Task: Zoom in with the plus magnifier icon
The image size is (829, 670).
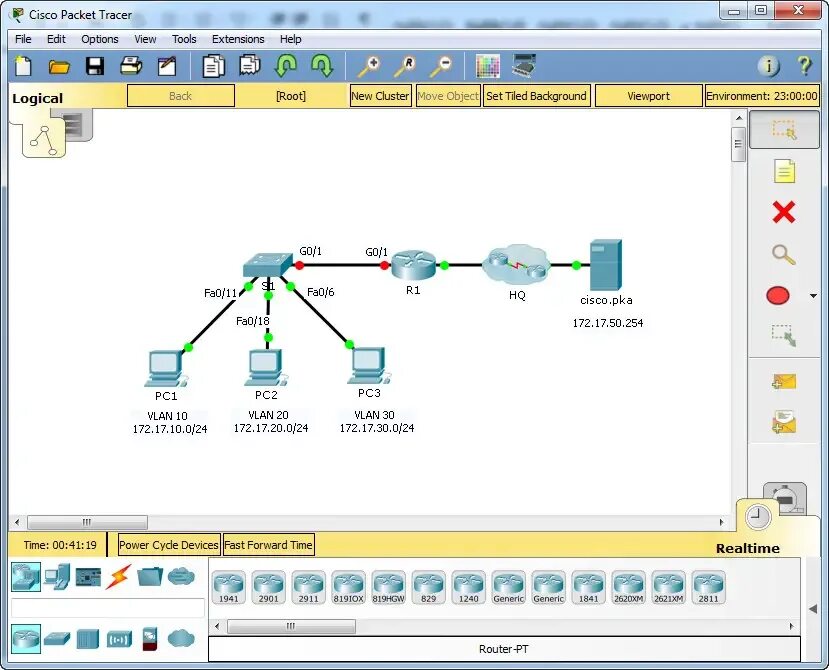Action: pos(369,67)
